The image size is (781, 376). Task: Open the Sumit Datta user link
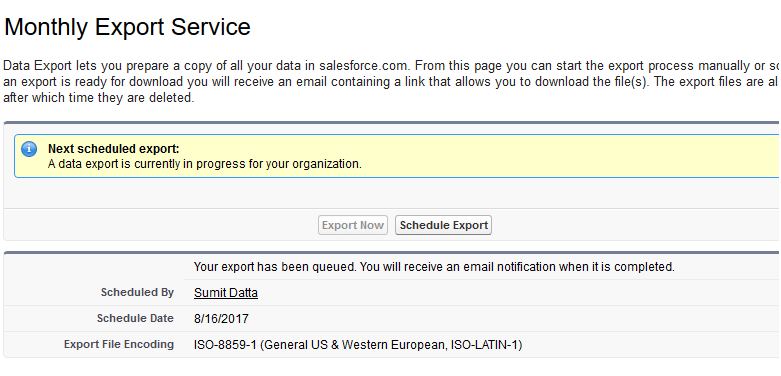pos(226,293)
